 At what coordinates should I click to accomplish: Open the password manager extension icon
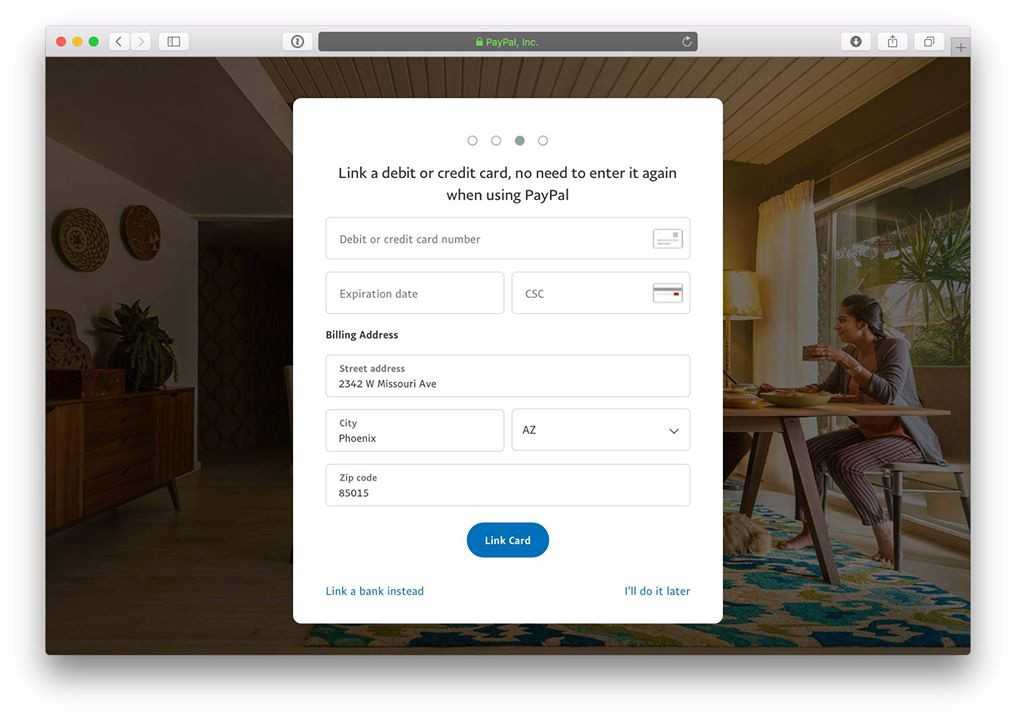297,41
